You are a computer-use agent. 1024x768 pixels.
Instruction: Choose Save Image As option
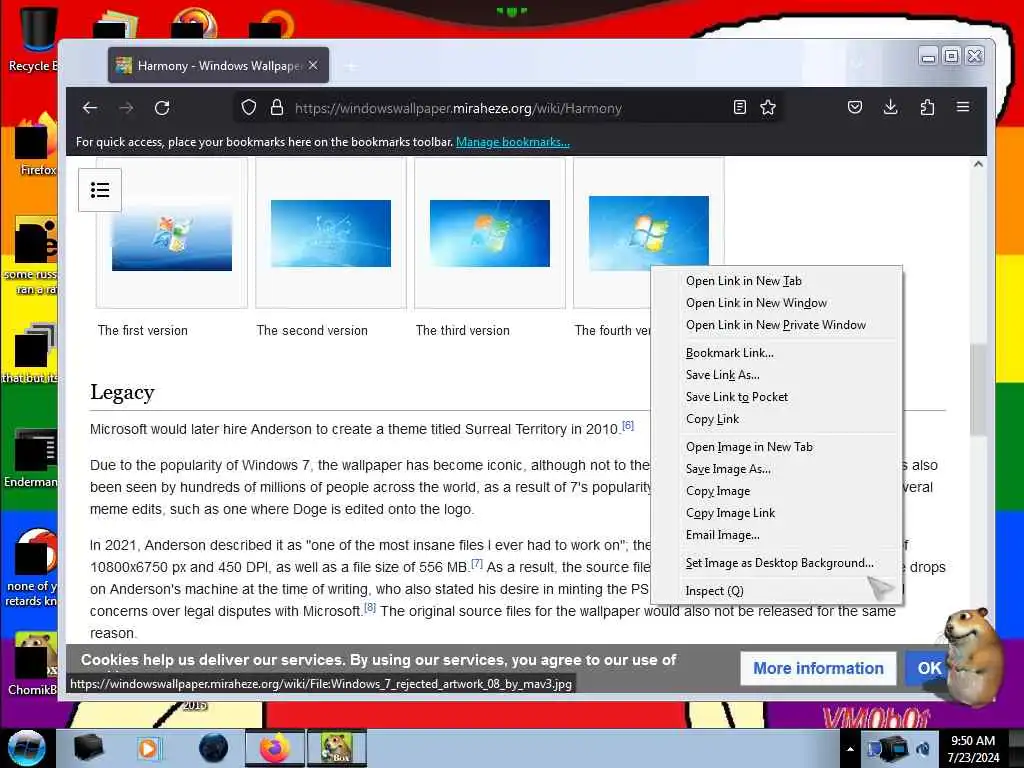(776, 469)
